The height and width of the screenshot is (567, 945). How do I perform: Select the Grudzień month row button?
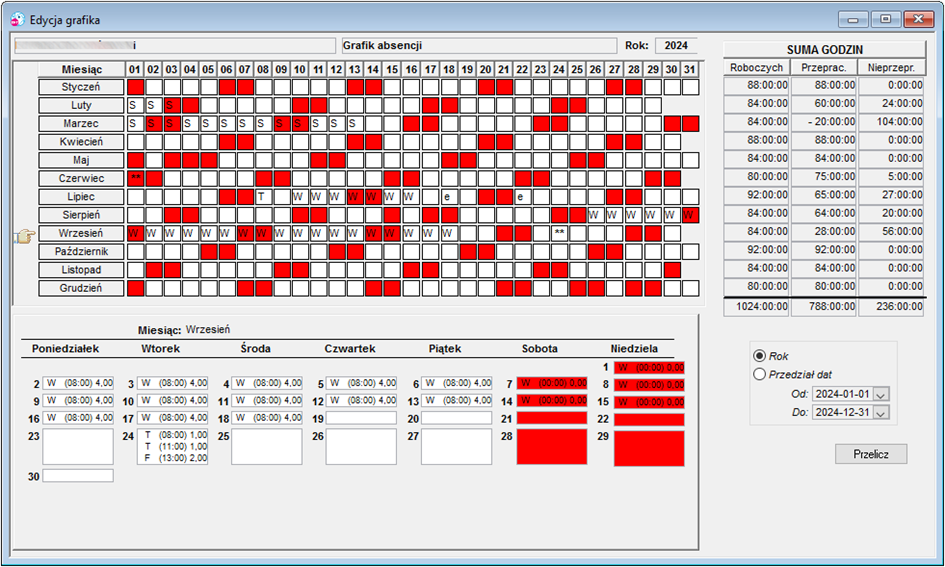click(x=81, y=288)
